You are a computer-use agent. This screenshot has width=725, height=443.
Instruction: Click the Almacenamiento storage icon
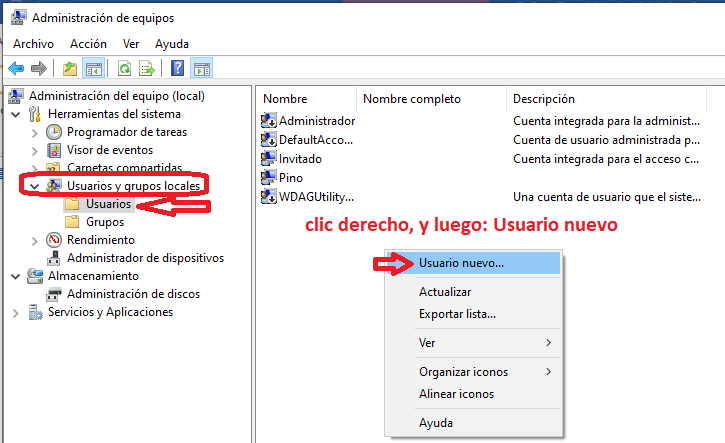[x=35, y=276]
